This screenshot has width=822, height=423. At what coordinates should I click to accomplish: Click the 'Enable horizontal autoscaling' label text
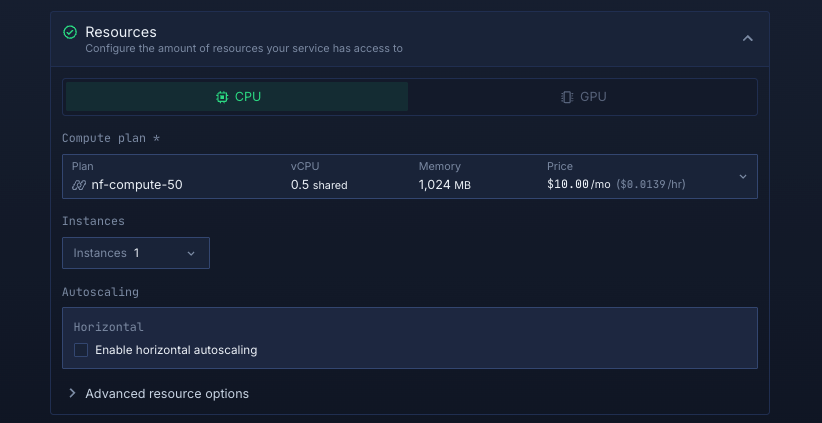(x=176, y=350)
